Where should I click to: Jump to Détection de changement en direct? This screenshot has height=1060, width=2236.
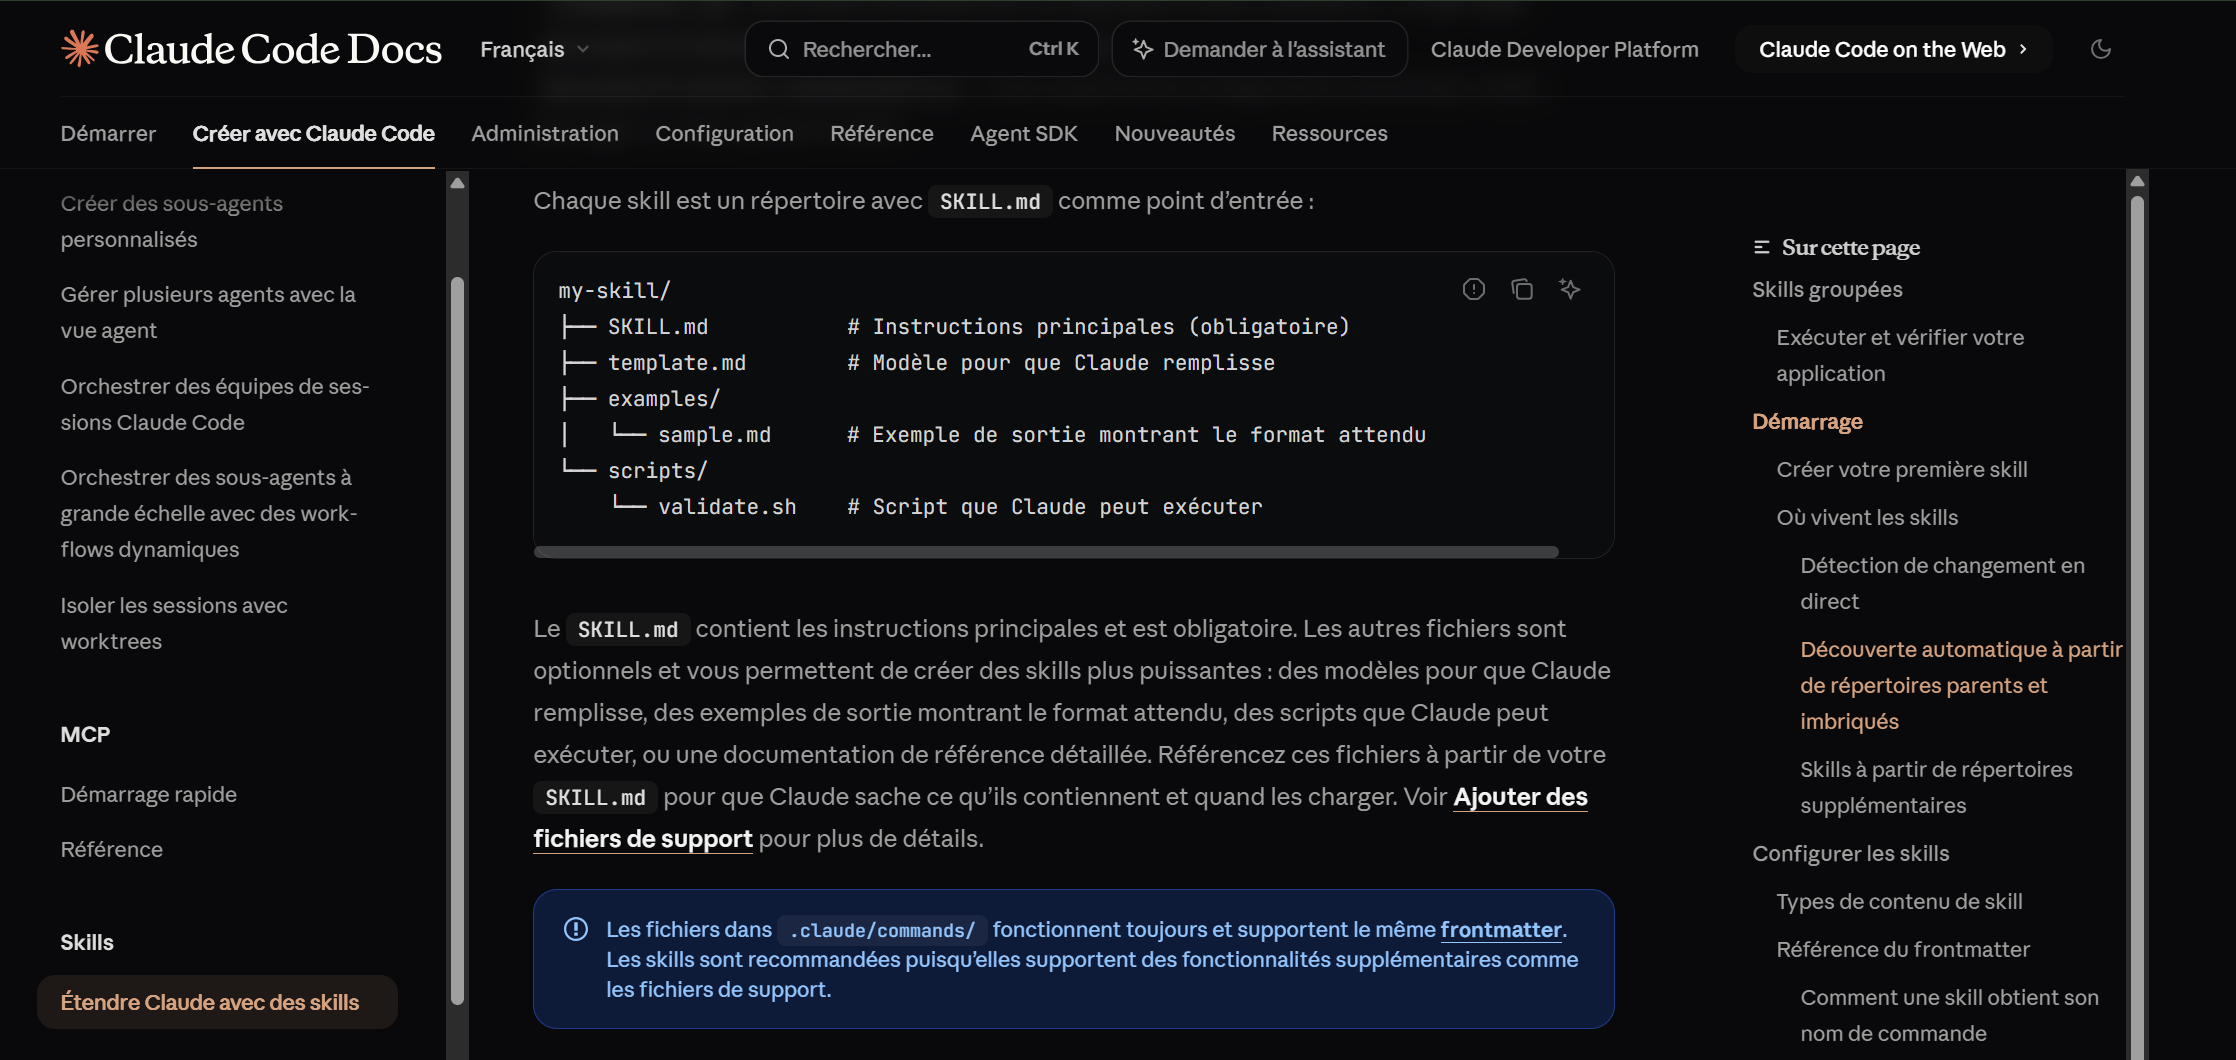(x=1943, y=583)
